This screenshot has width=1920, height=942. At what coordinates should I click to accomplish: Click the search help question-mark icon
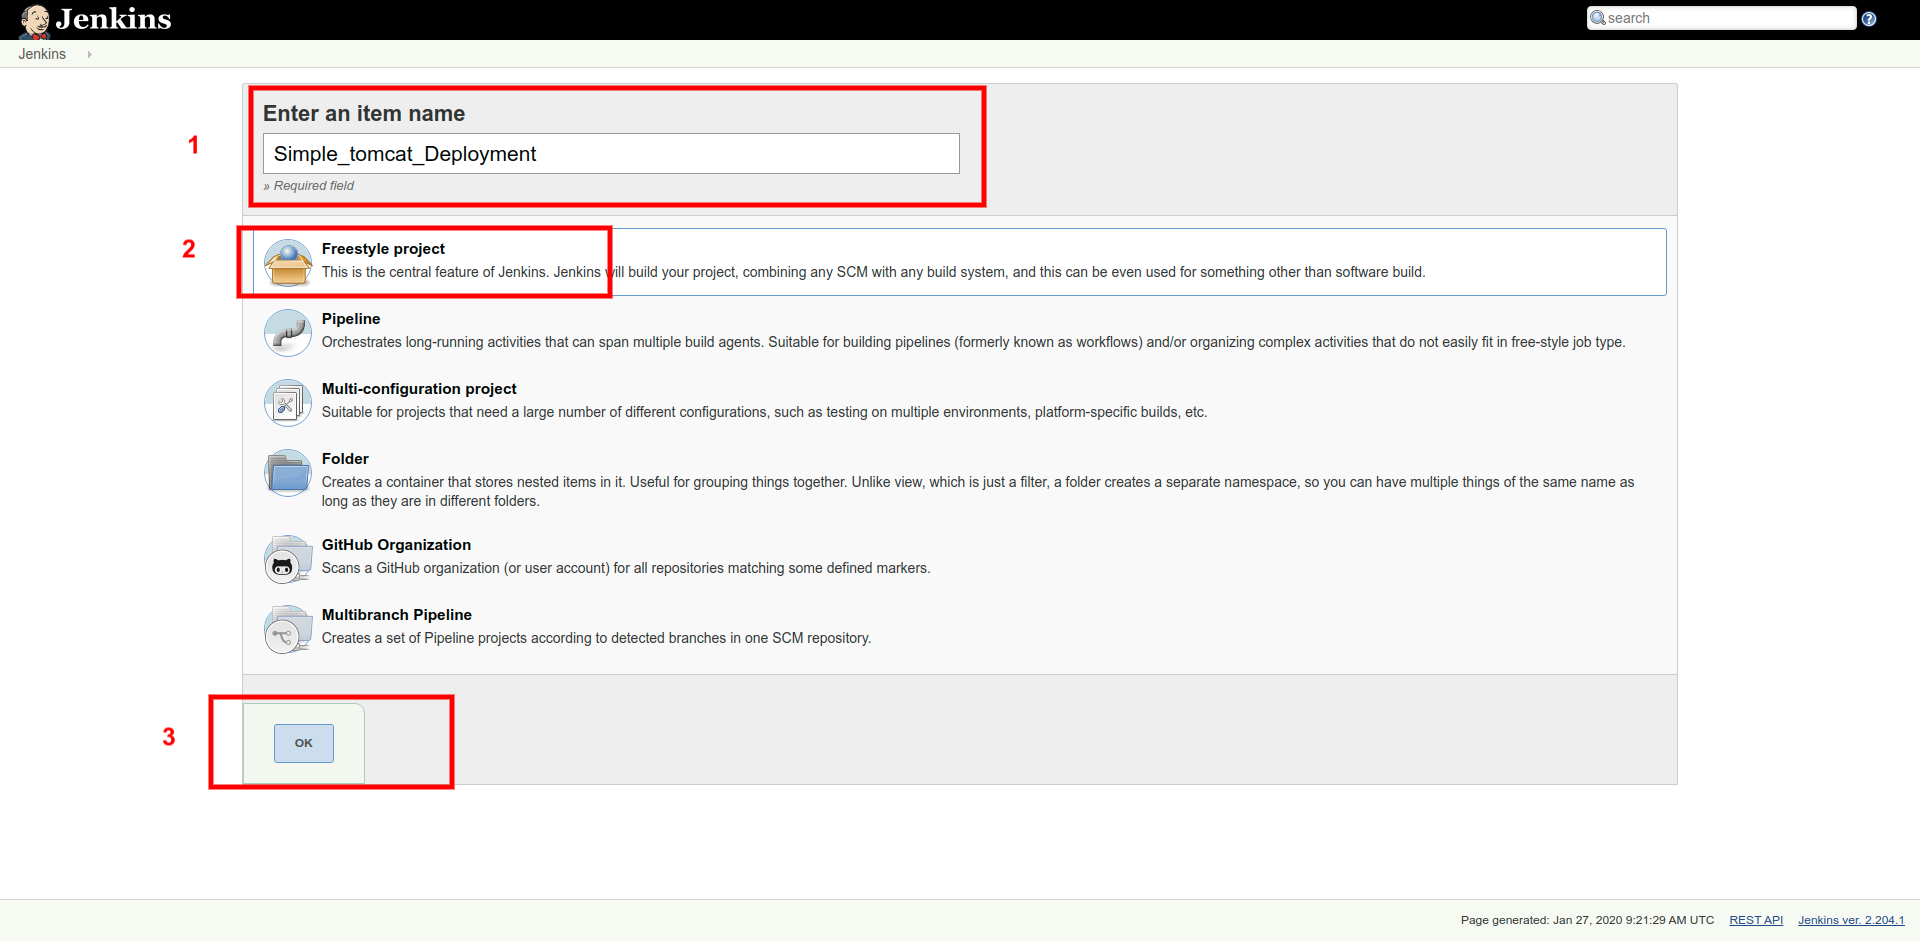1869,19
